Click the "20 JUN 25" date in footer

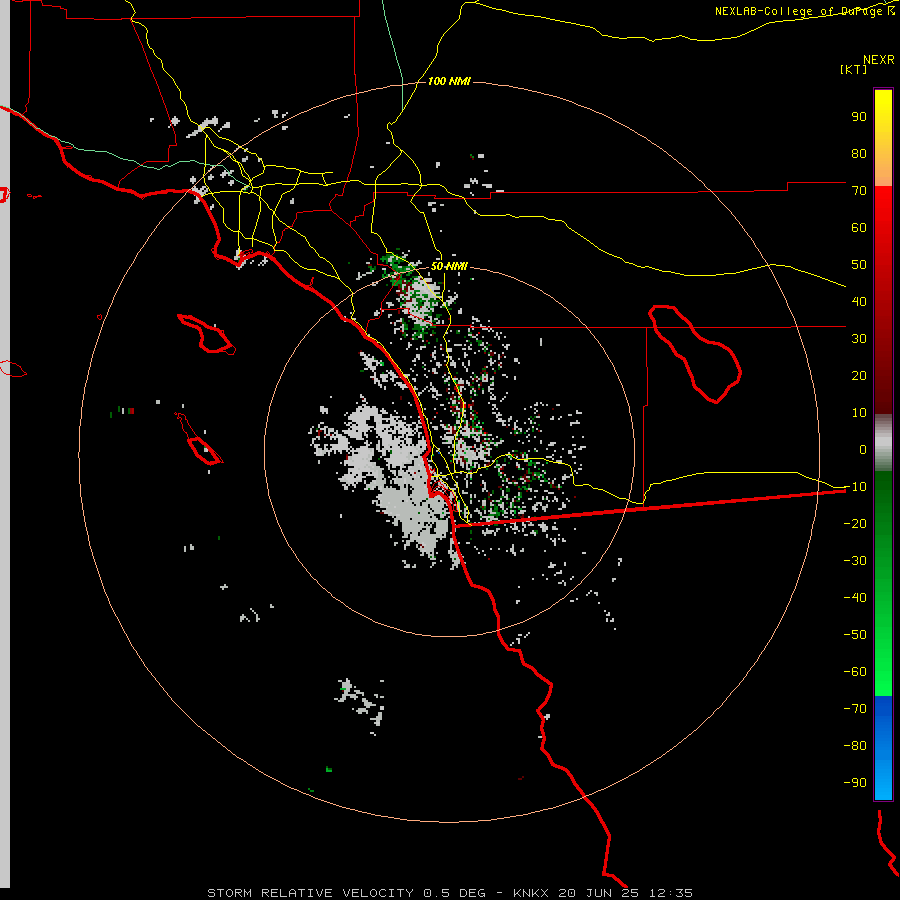(598, 893)
